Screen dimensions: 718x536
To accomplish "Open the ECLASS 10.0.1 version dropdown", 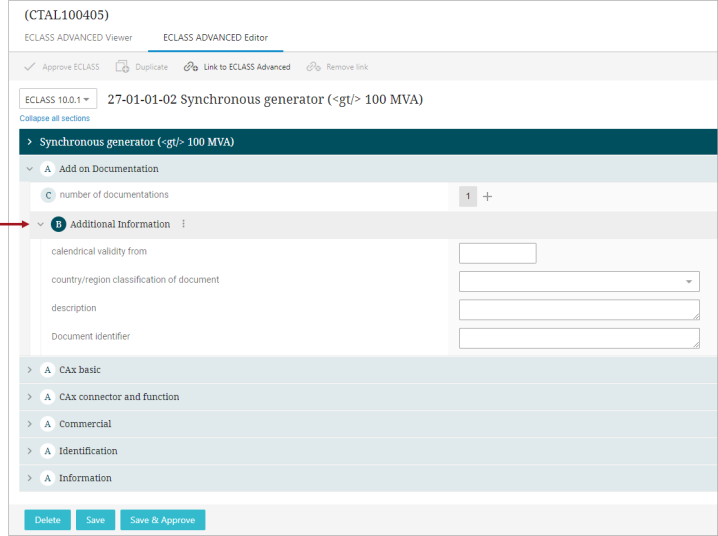I will tap(58, 99).
